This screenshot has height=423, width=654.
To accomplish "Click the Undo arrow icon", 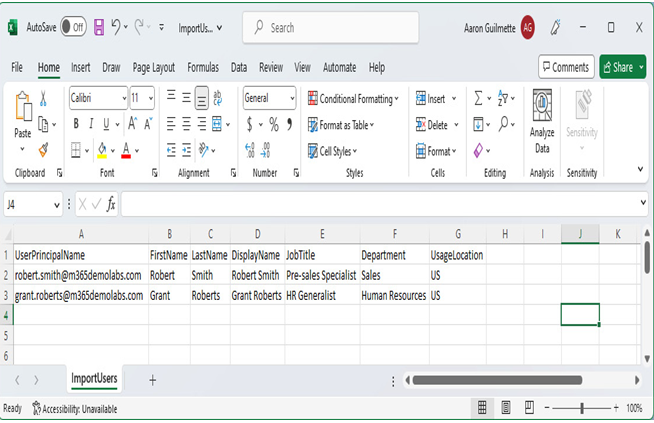I will (x=116, y=28).
